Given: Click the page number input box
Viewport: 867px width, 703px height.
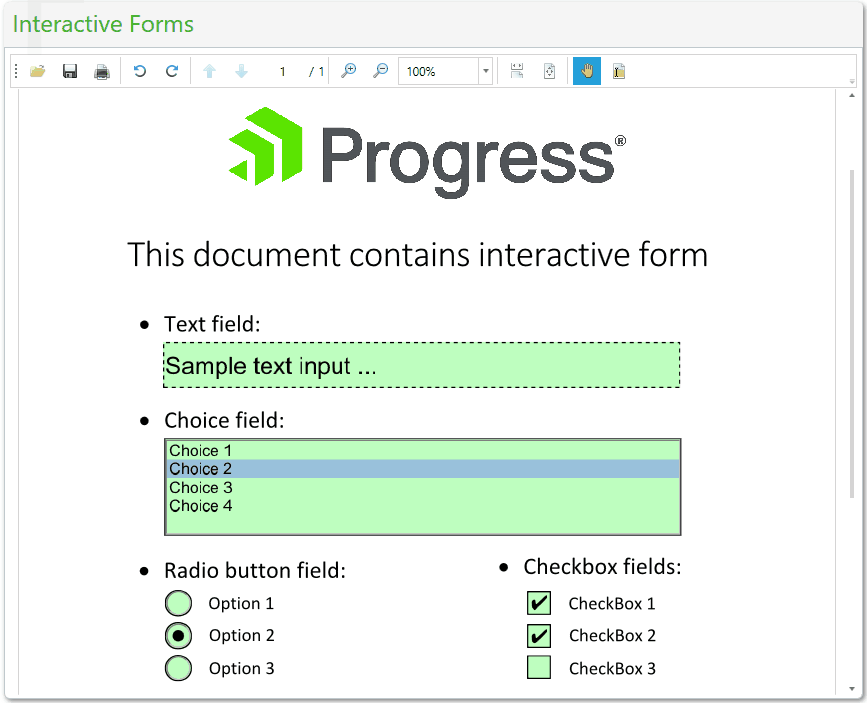Looking at the screenshot, I should click(282, 71).
